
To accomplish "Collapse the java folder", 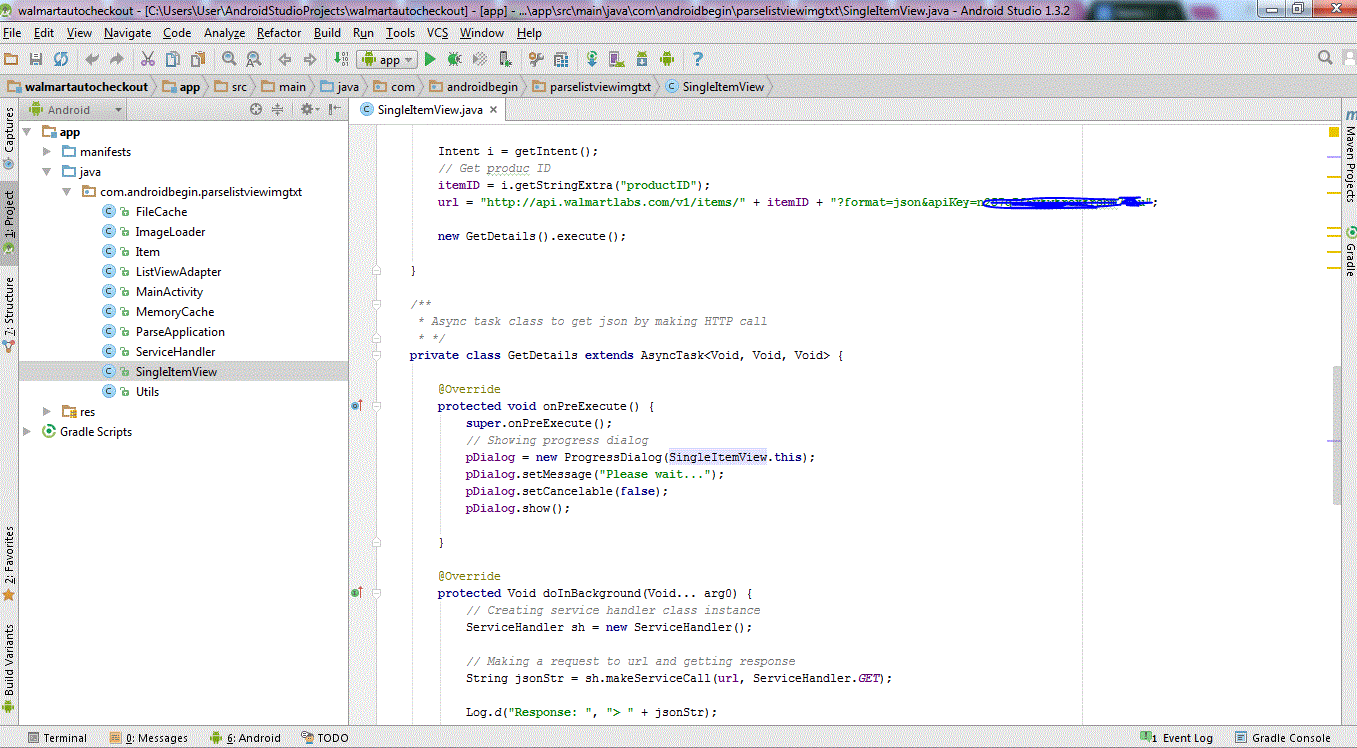I will (x=47, y=172).
